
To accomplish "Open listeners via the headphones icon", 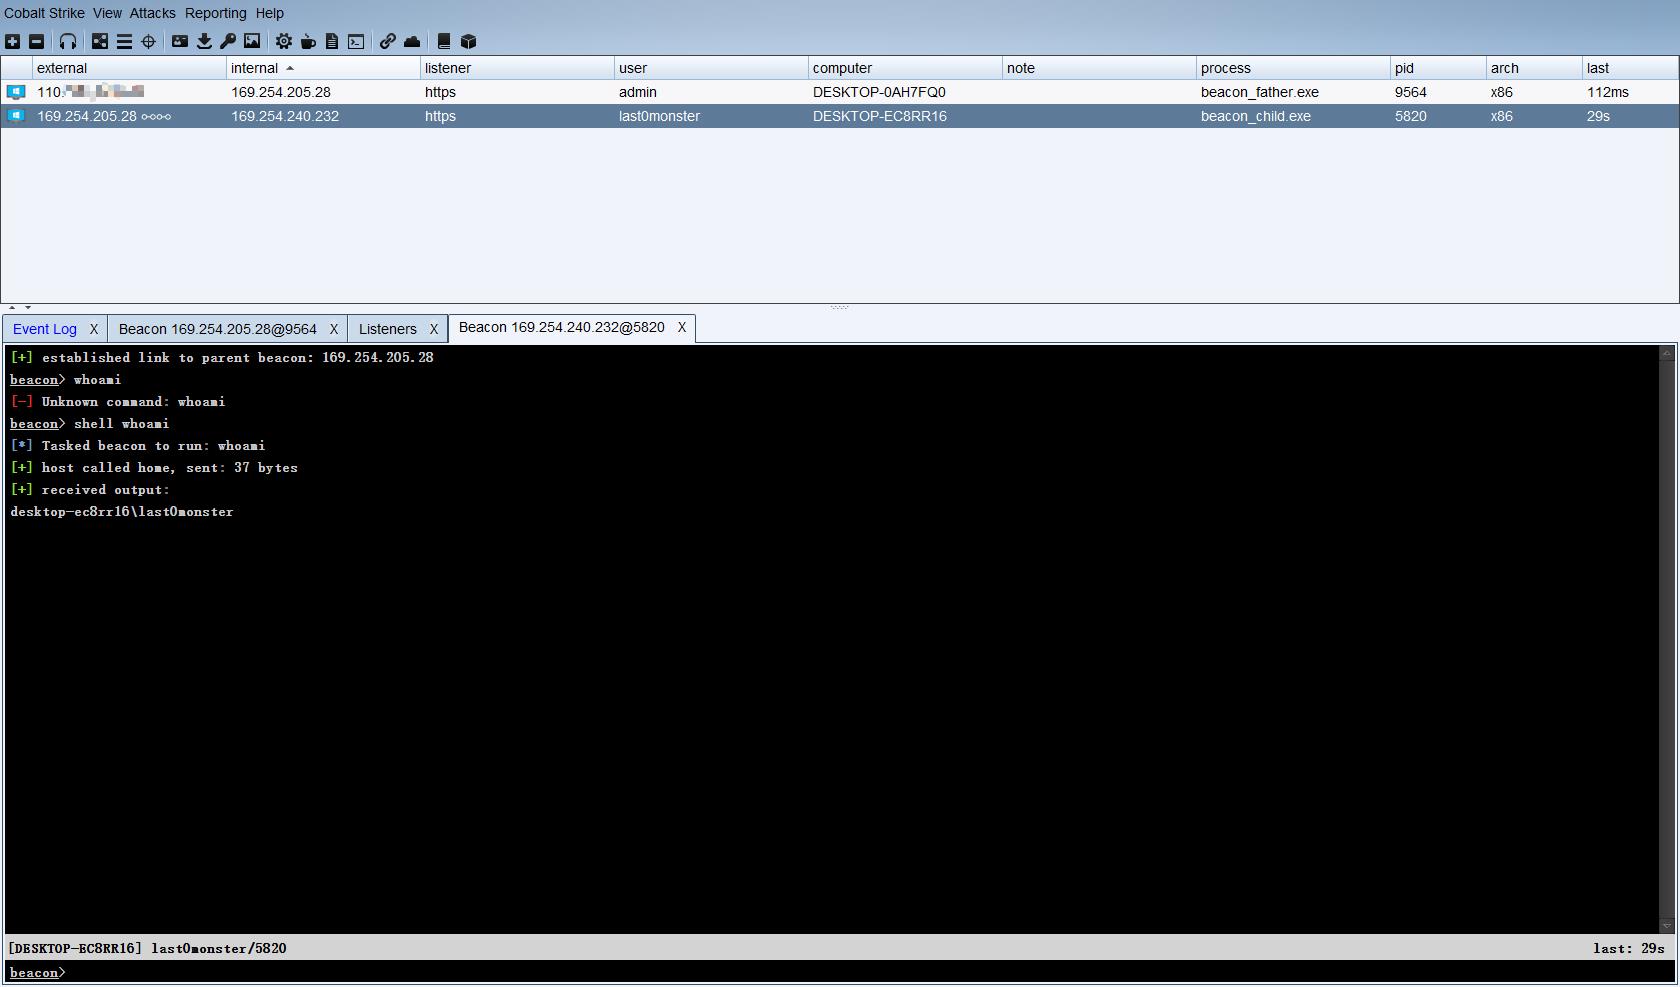I will [68, 41].
